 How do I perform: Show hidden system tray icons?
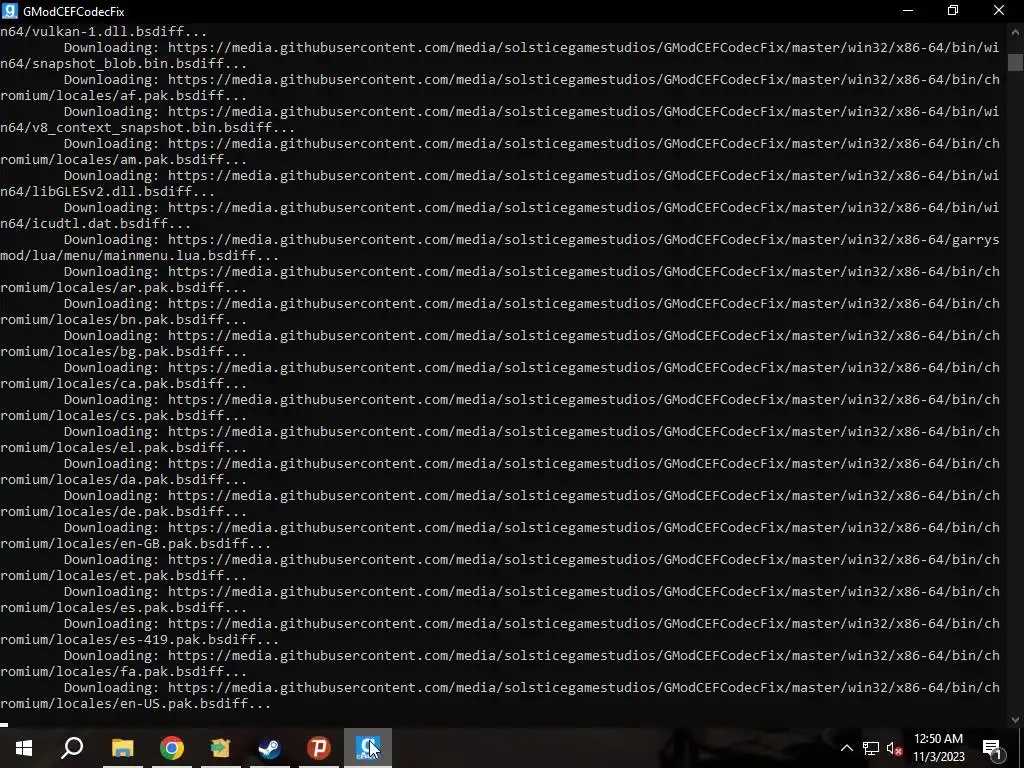[x=846, y=748]
